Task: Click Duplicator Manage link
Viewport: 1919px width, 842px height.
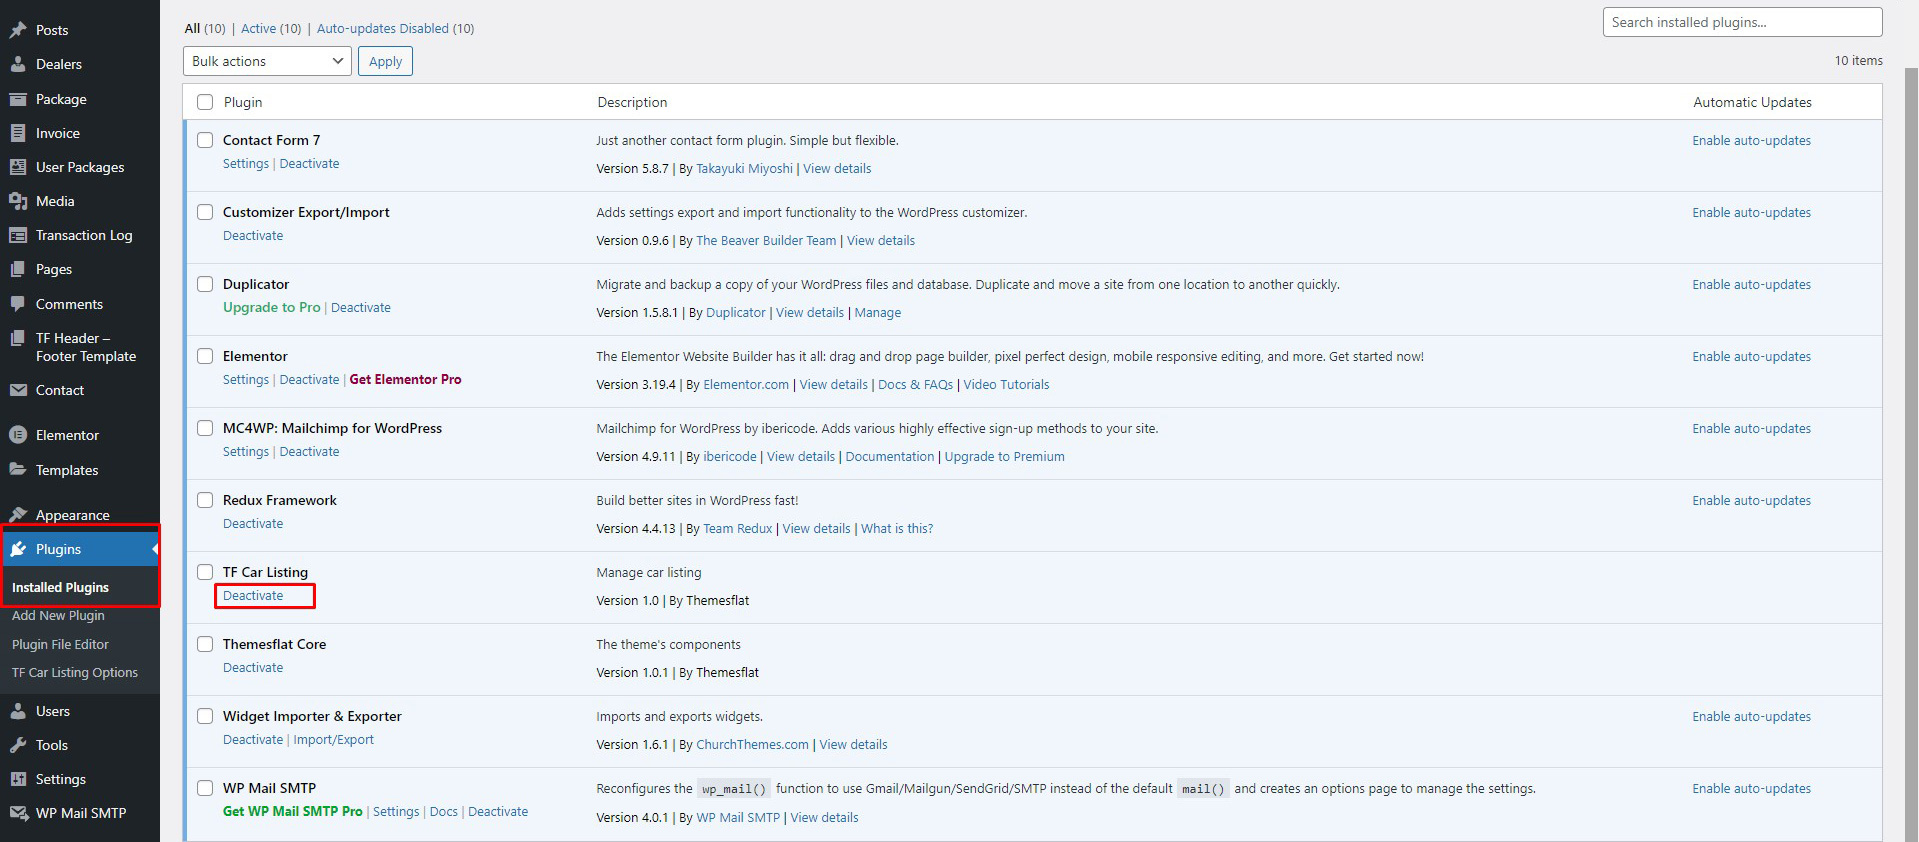Action: click(877, 312)
